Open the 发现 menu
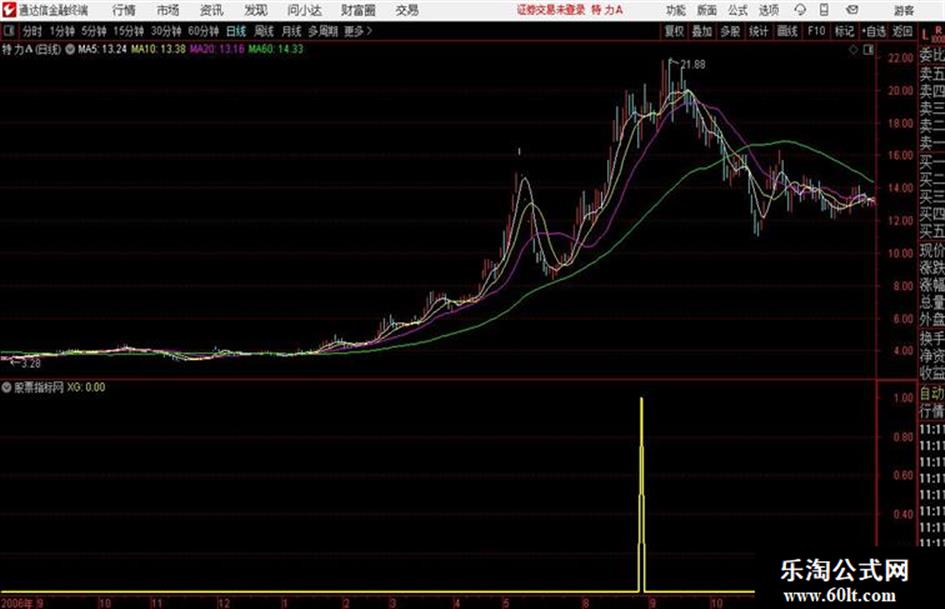945x609 pixels. (256, 10)
